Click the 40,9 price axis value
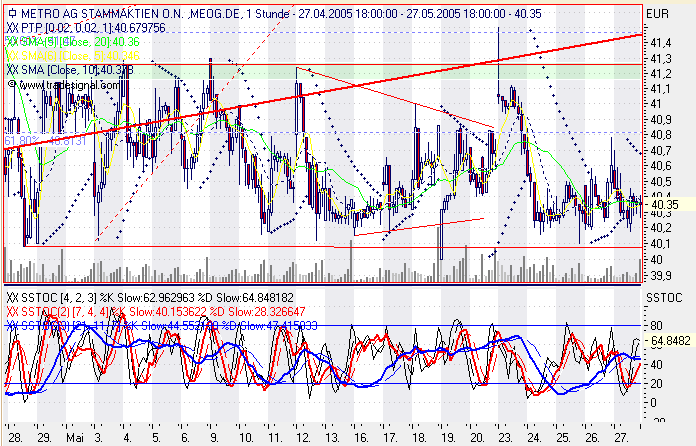 pos(661,119)
